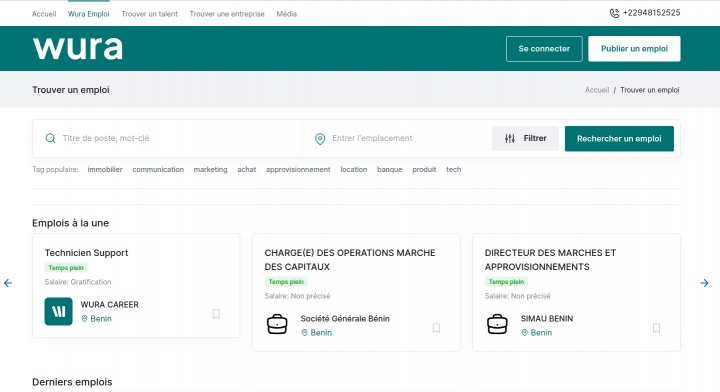Screen dimensions: 720x392
Task: Click the Derniers emplois heading
Action: pos(72,382)
